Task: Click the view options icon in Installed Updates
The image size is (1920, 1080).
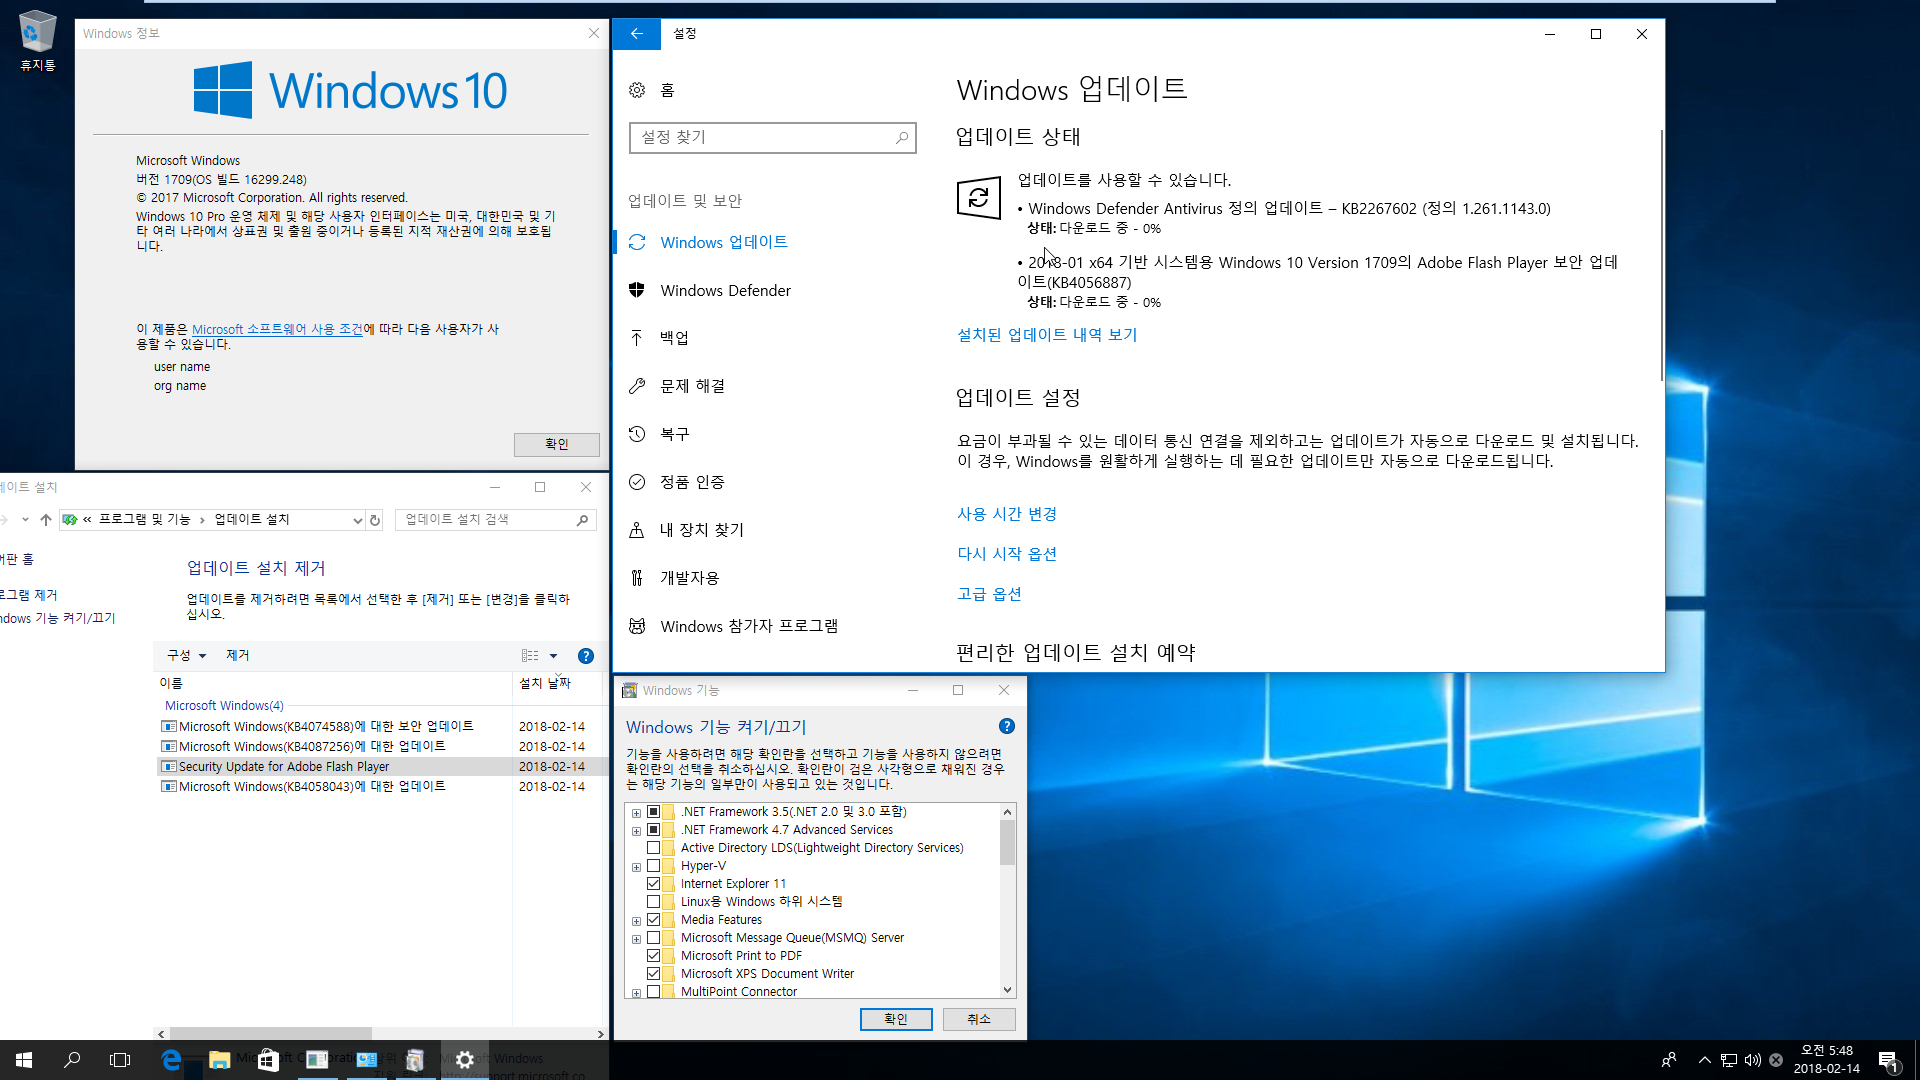Action: click(x=530, y=656)
